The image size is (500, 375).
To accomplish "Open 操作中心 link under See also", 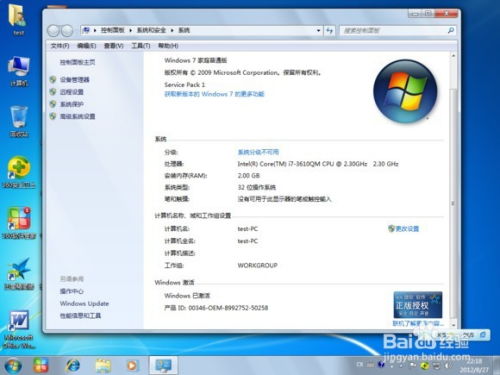I will pyautogui.click(x=72, y=291).
